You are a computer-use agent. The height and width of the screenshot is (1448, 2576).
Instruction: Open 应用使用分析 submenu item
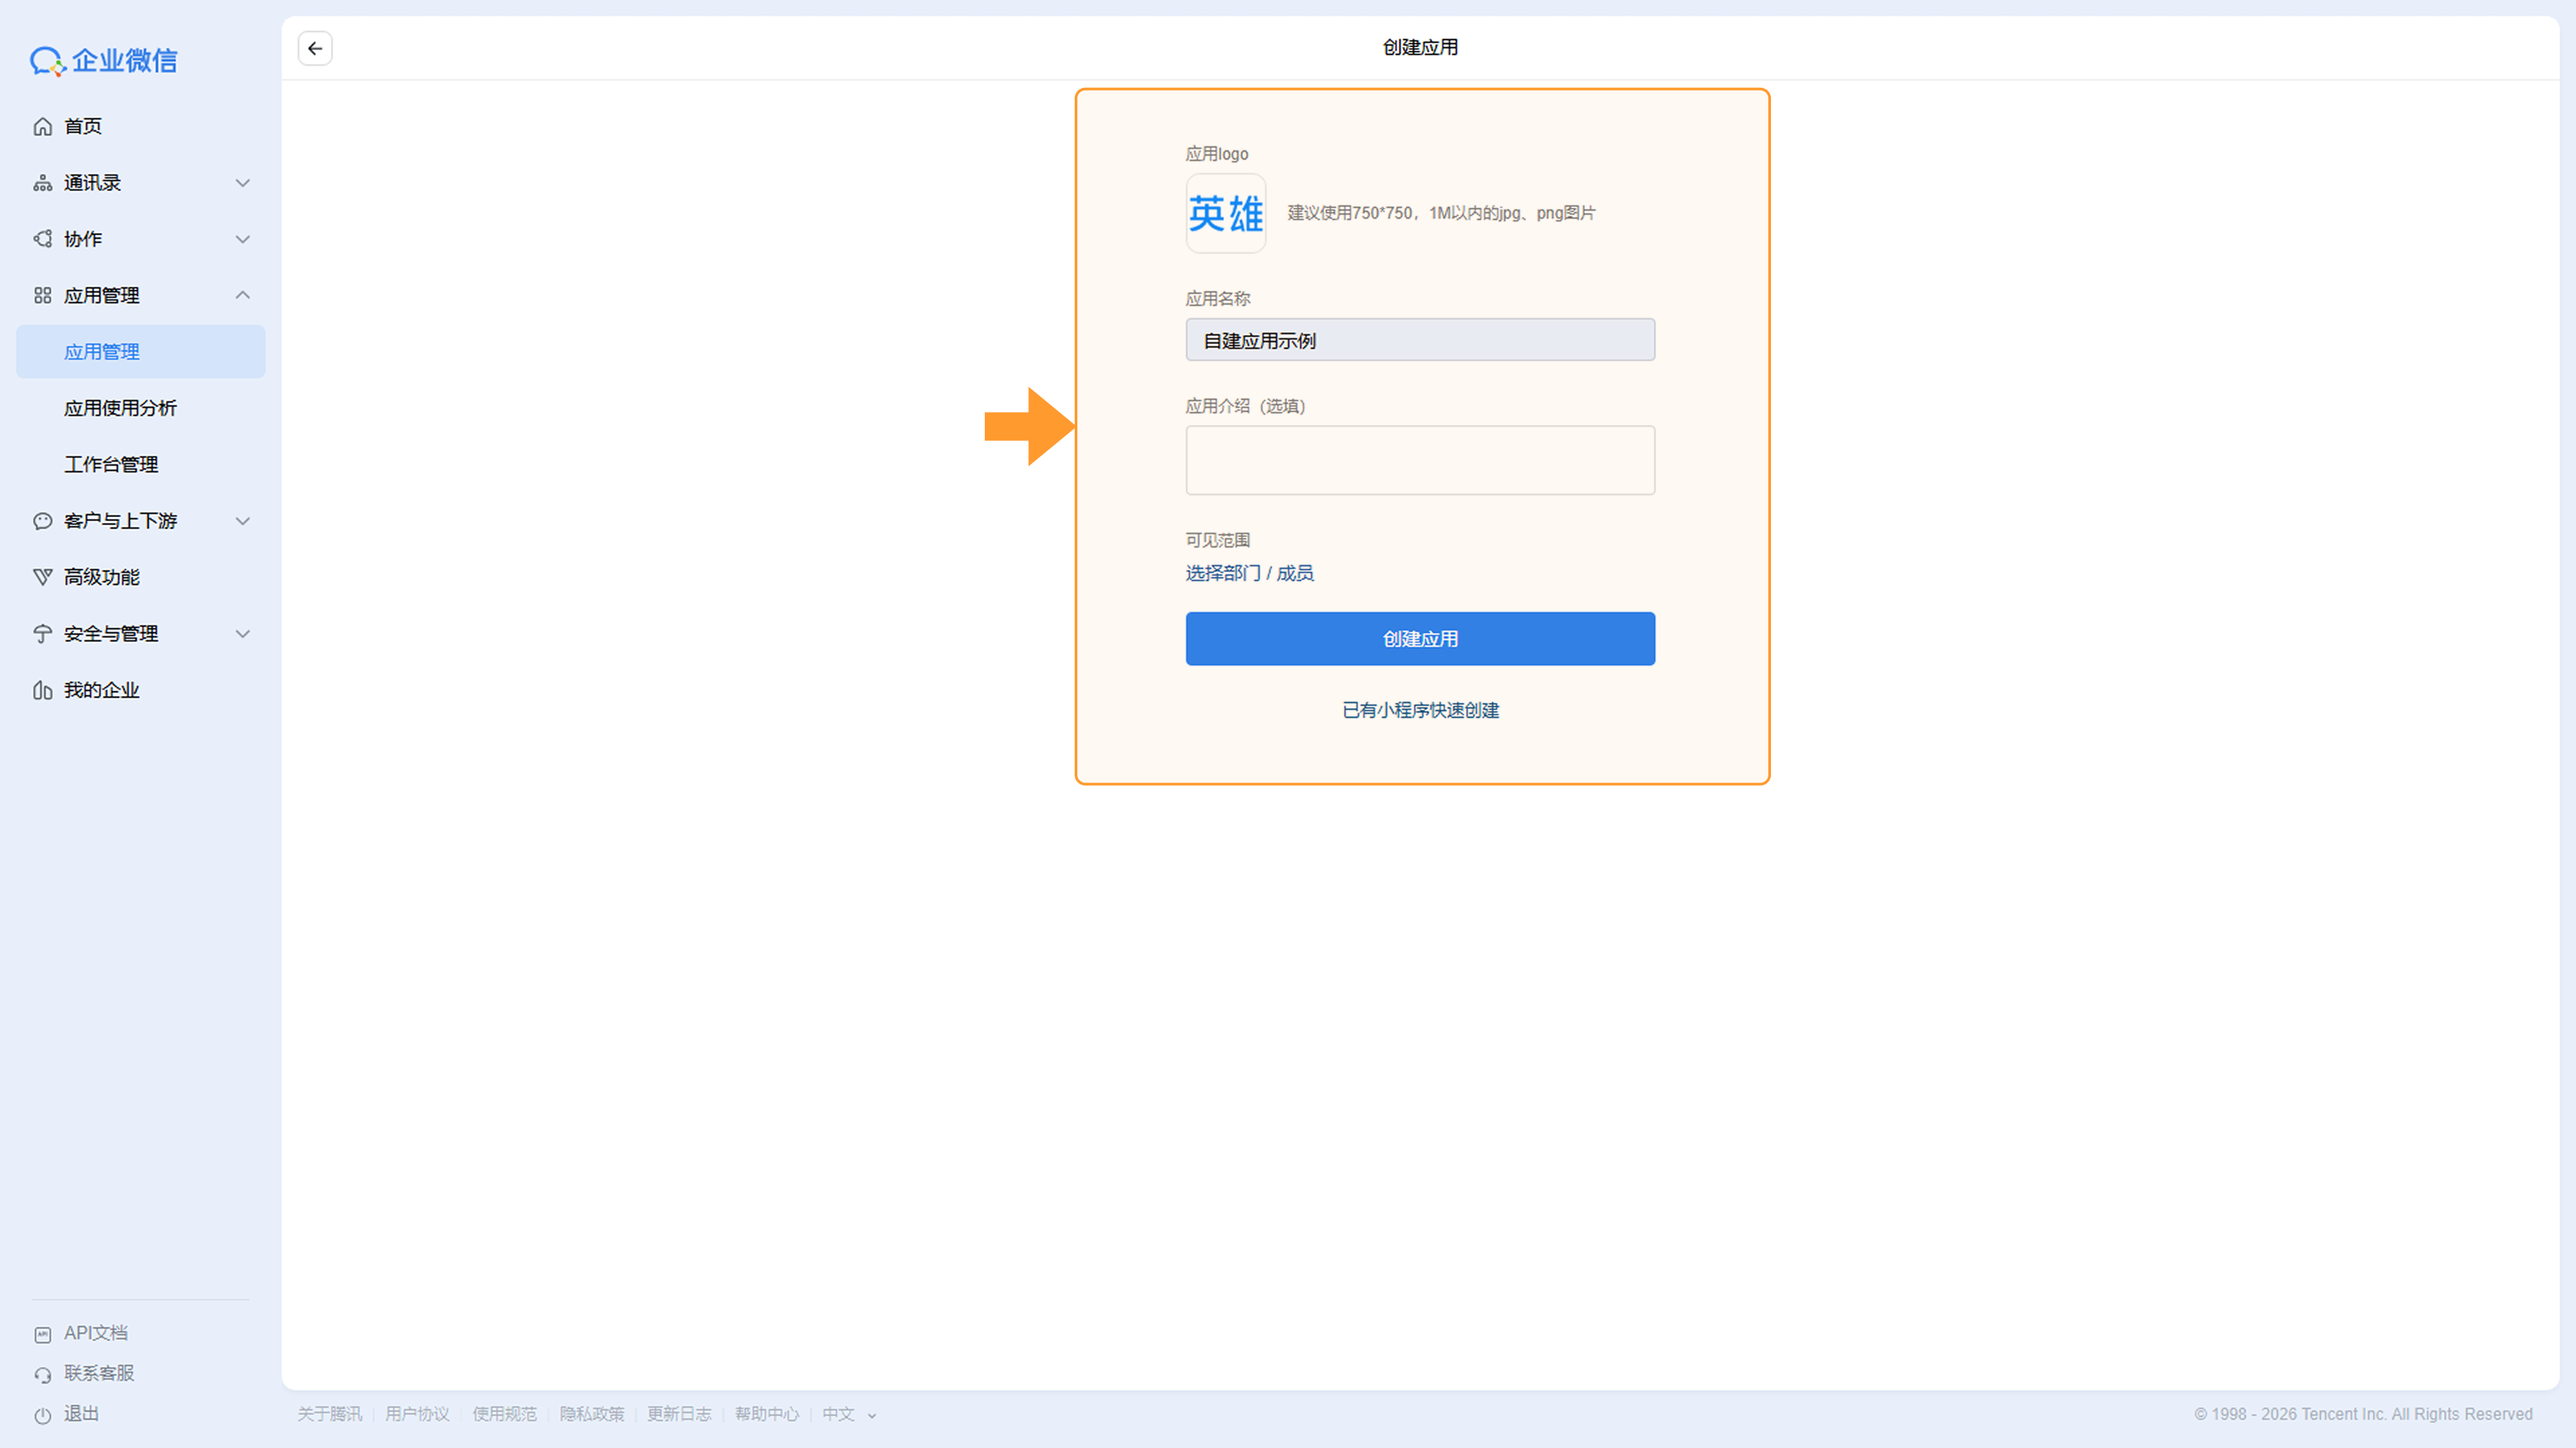(141, 408)
